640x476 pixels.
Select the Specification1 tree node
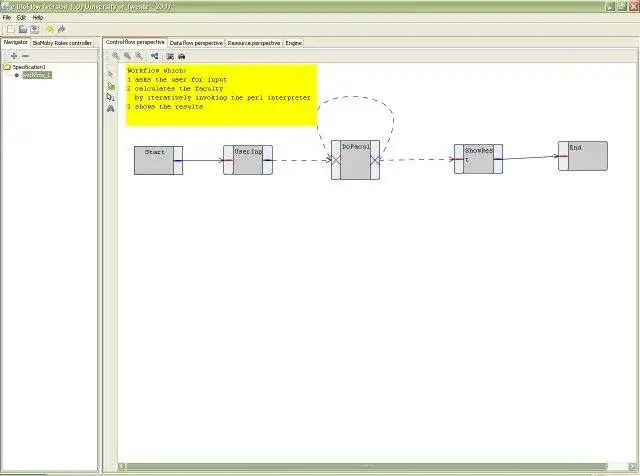pyautogui.click(x=29, y=67)
